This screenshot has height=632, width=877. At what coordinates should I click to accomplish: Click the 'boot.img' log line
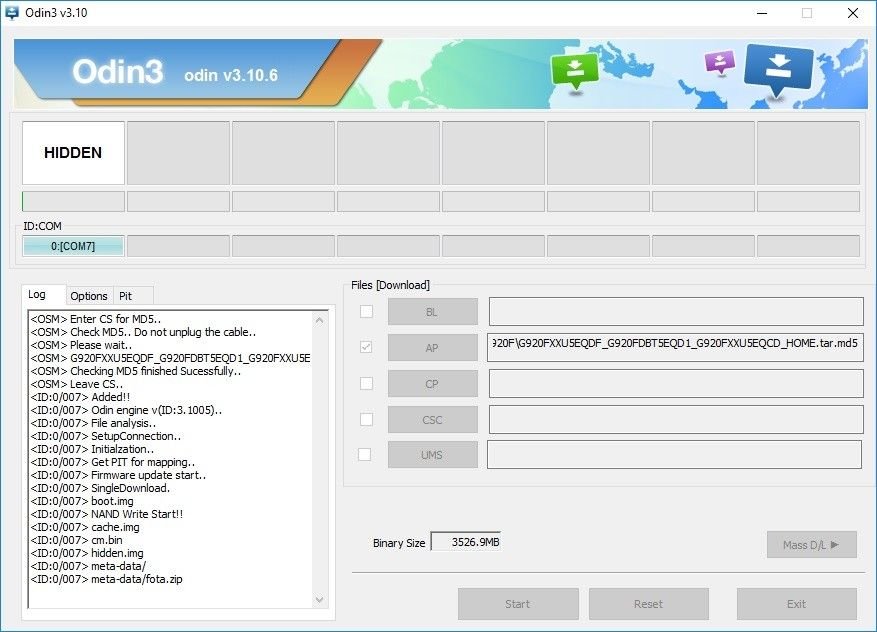(x=82, y=501)
